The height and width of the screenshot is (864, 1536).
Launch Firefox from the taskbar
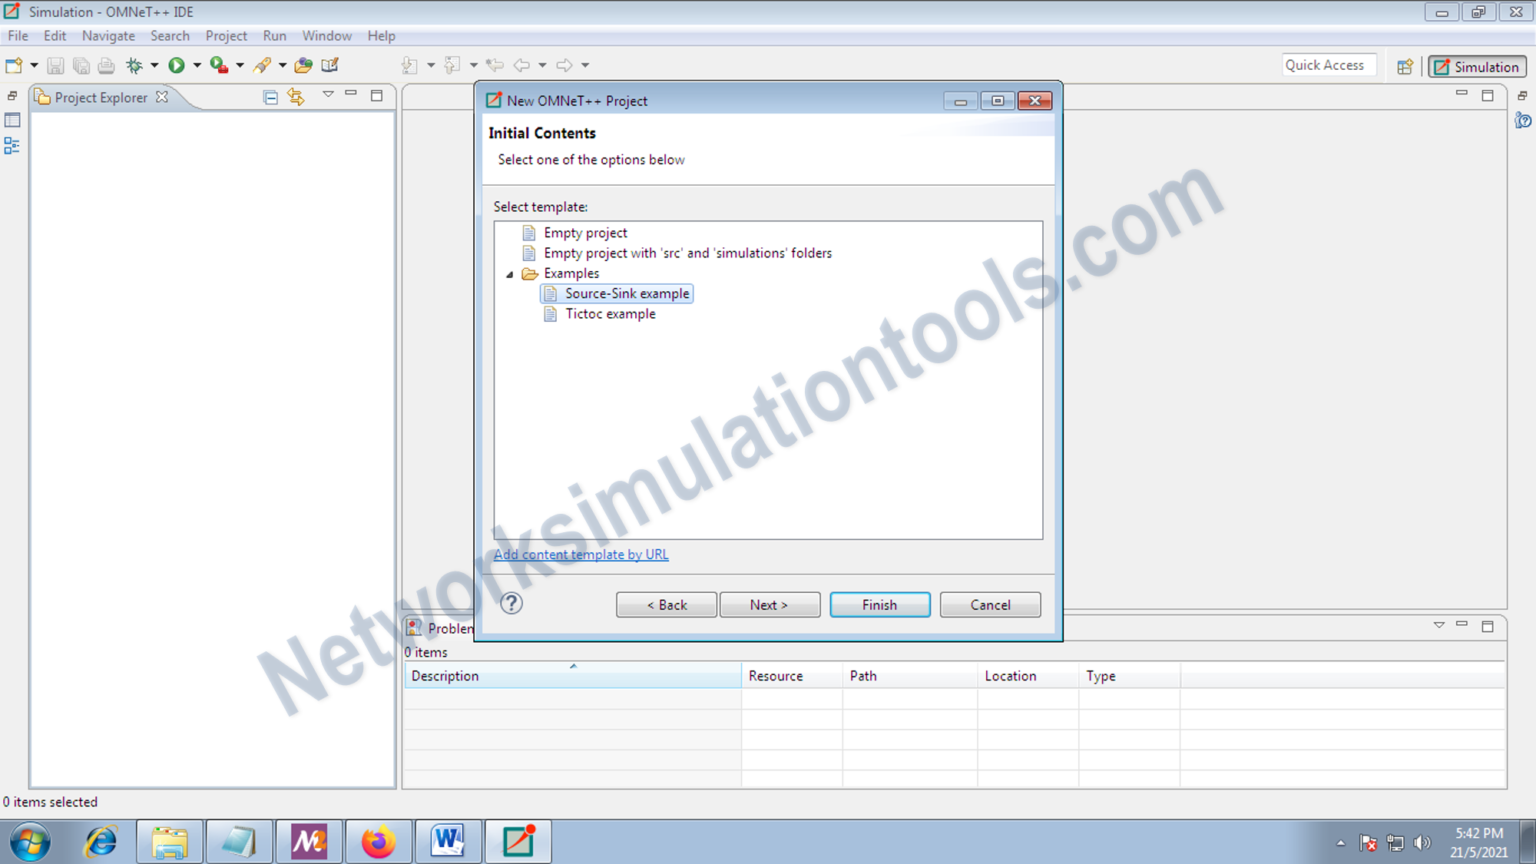[x=378, y=840]
